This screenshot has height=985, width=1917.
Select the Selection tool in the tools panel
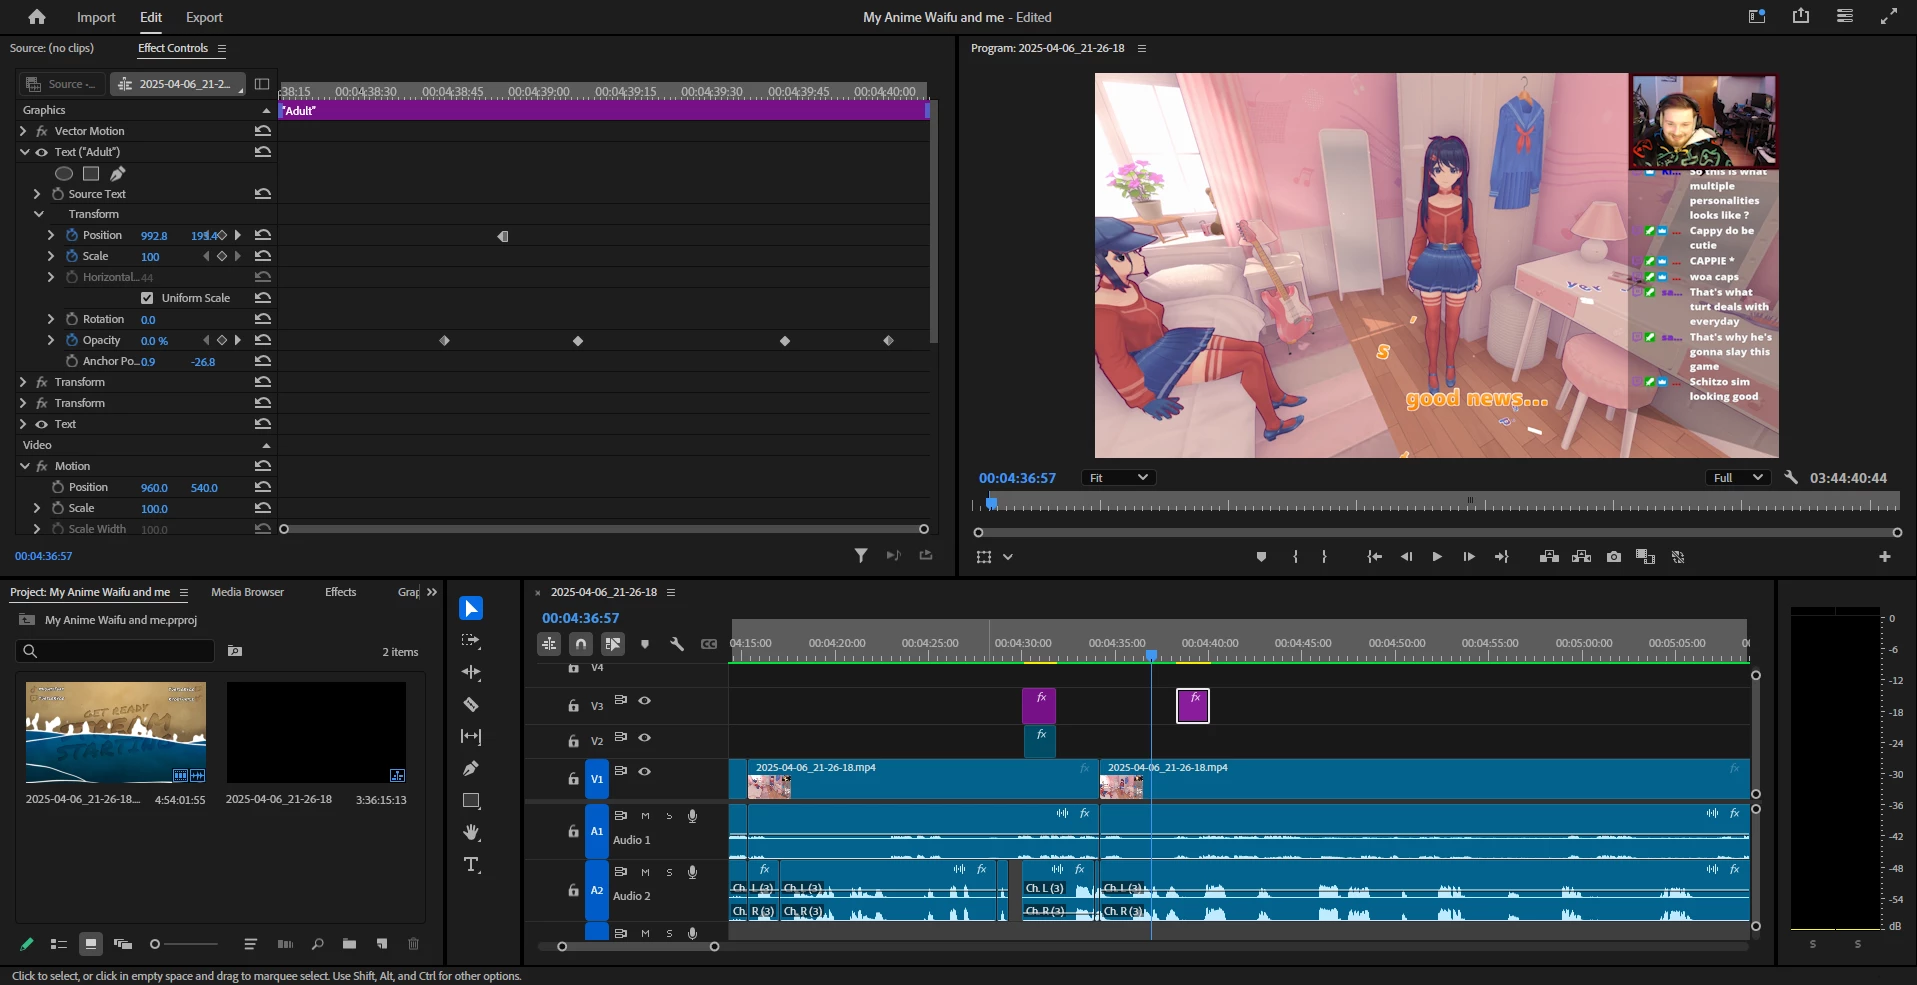point(471,608)
